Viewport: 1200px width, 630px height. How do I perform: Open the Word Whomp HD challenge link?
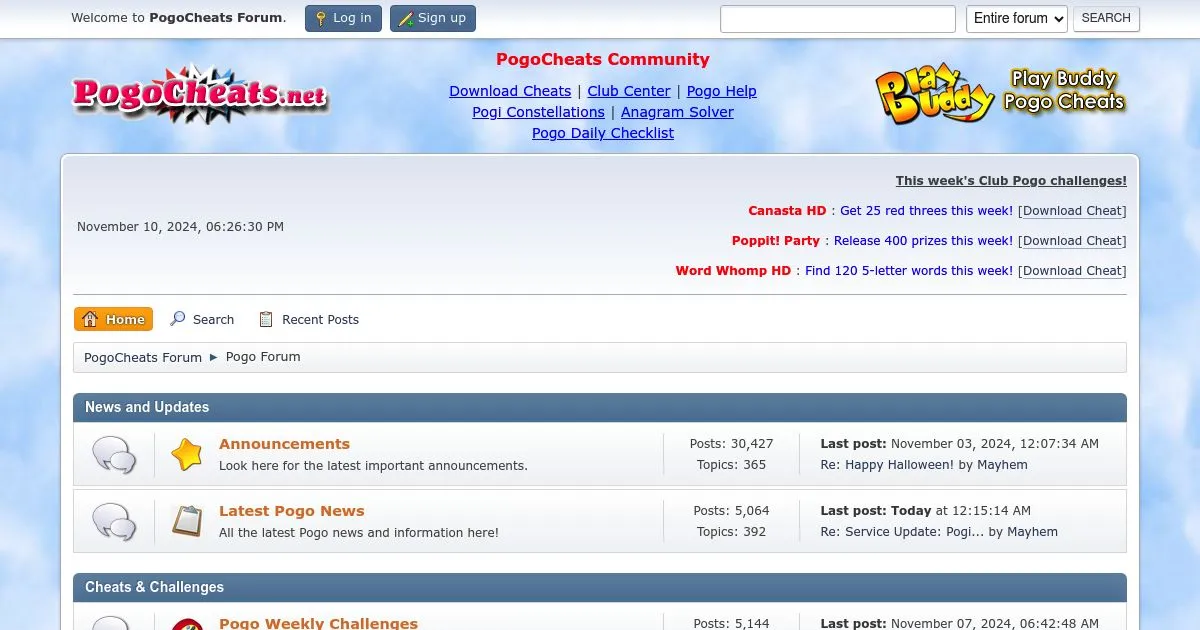[733, 271]
